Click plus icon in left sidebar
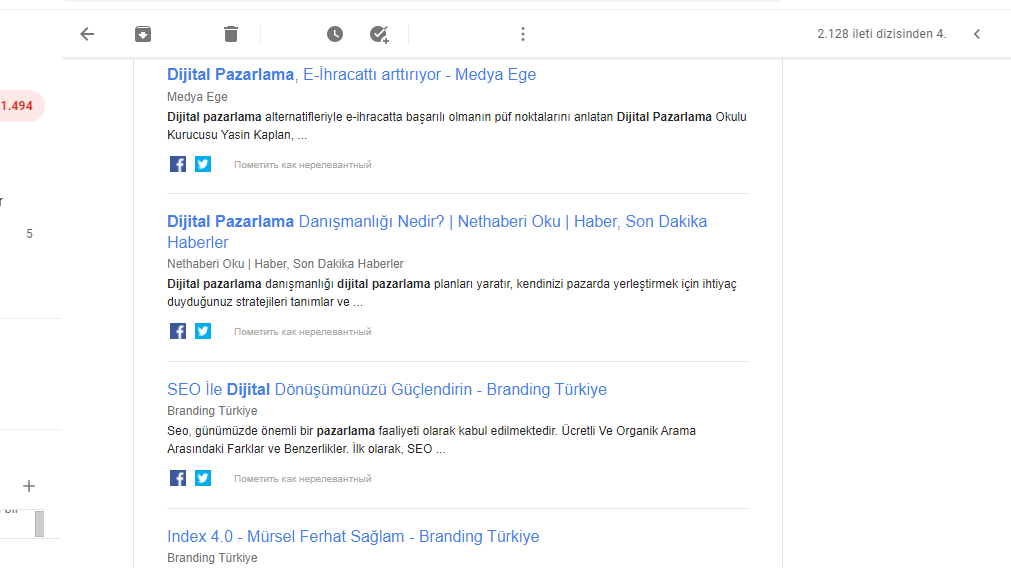Screen dimensions: 1011x568 (29, 486)
